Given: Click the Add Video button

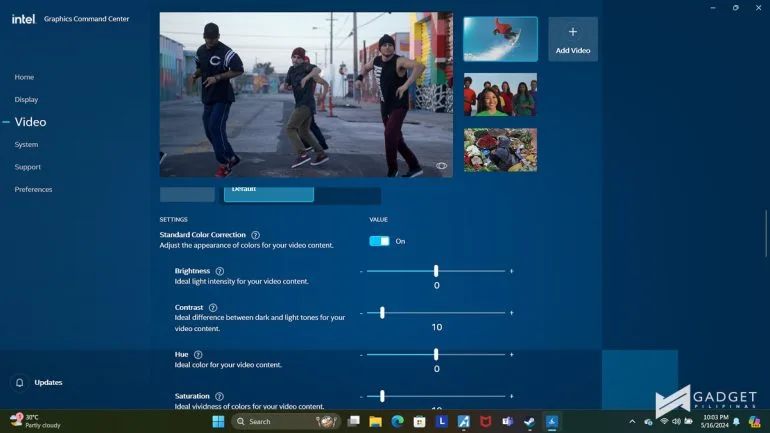Looking at the screenshot, I should tap(573, 39).
